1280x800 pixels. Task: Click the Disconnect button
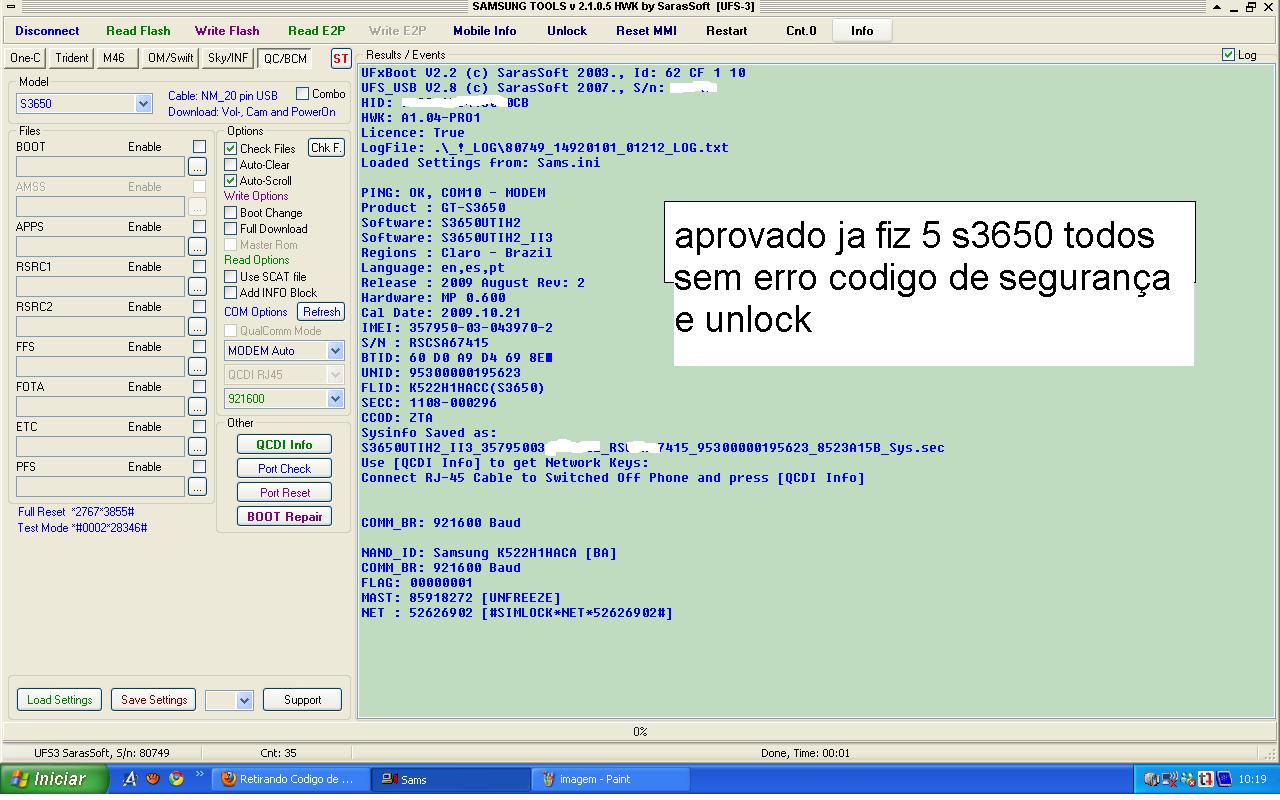[x=47, y=31]
